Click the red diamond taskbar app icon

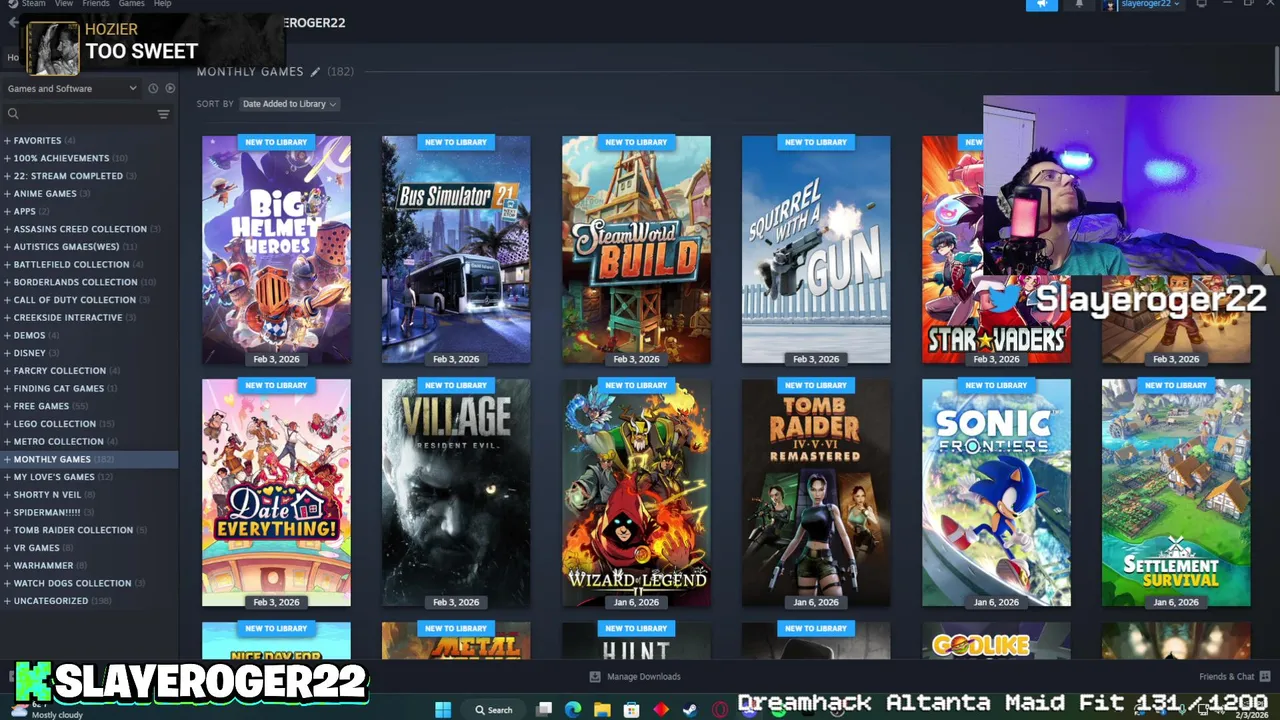click(x=661, y=710)
